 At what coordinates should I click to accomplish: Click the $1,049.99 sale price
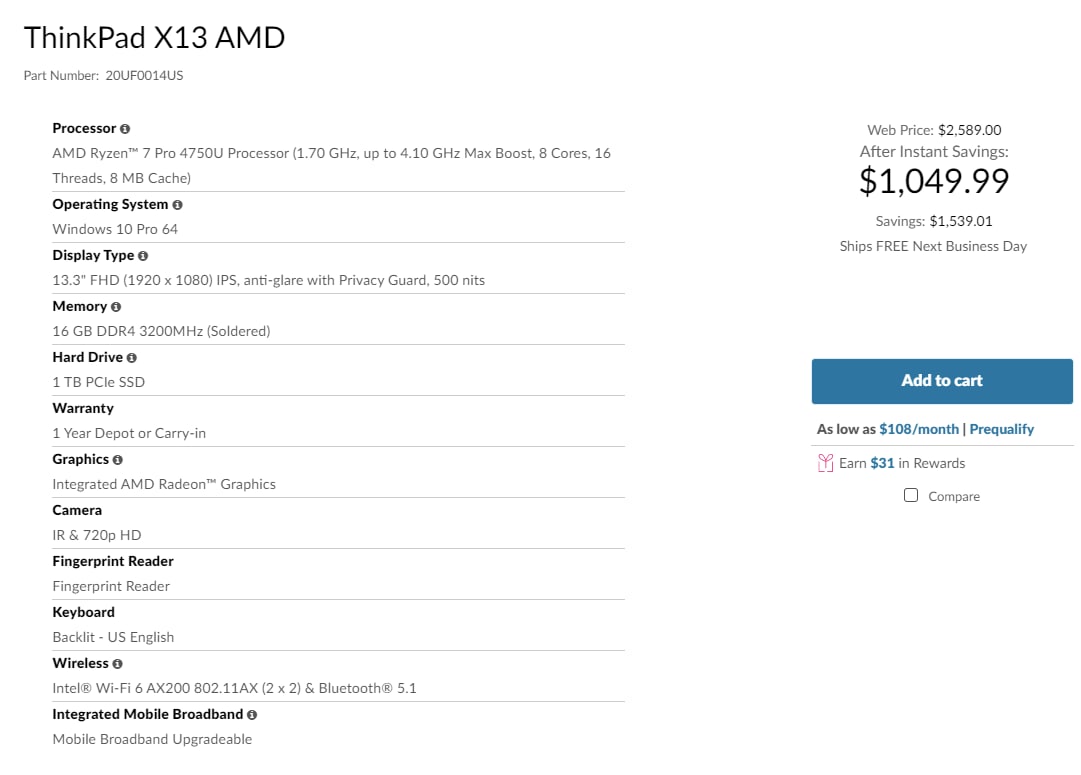point(934,181)
